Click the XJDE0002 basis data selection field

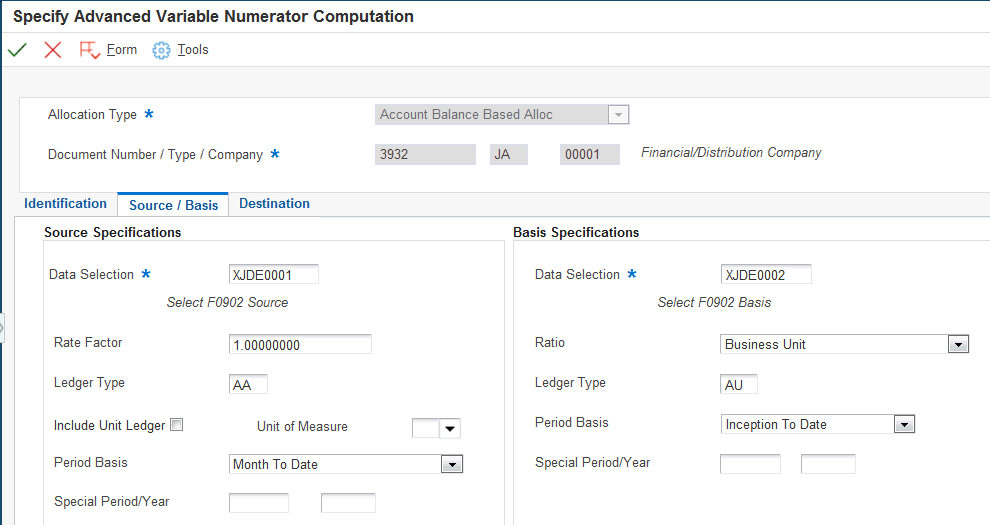[x=765, y=274]
